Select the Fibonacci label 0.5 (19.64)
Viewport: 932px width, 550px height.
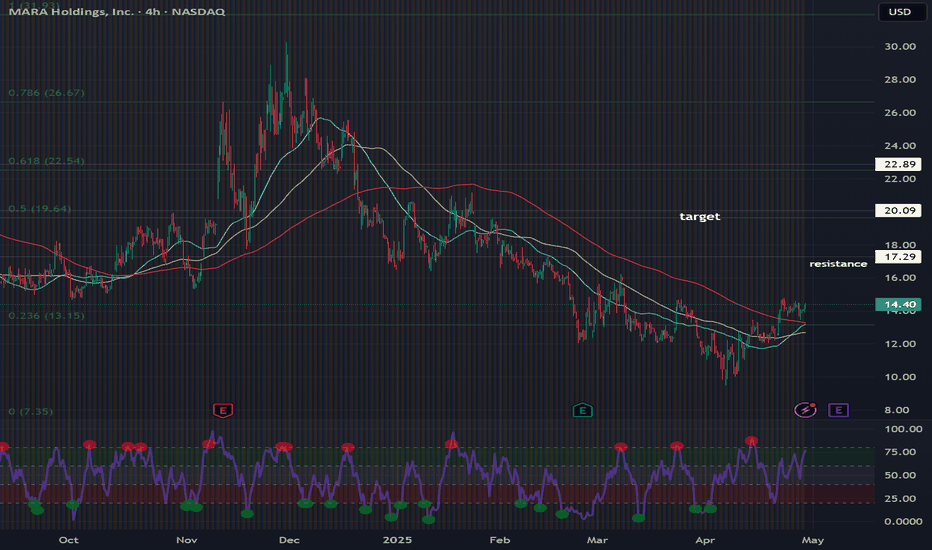[x=39, y=209]
